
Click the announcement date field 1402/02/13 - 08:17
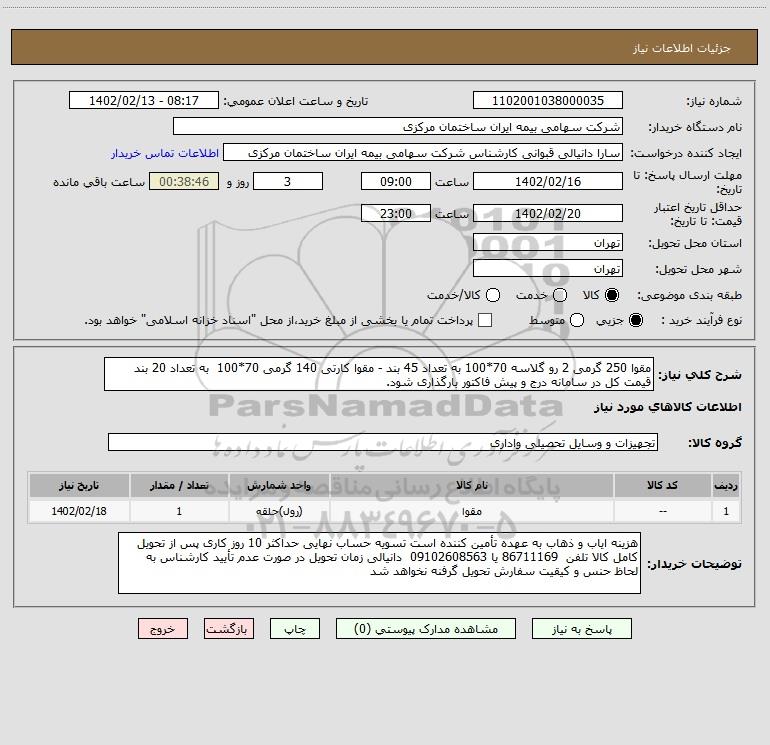[144, 101]
